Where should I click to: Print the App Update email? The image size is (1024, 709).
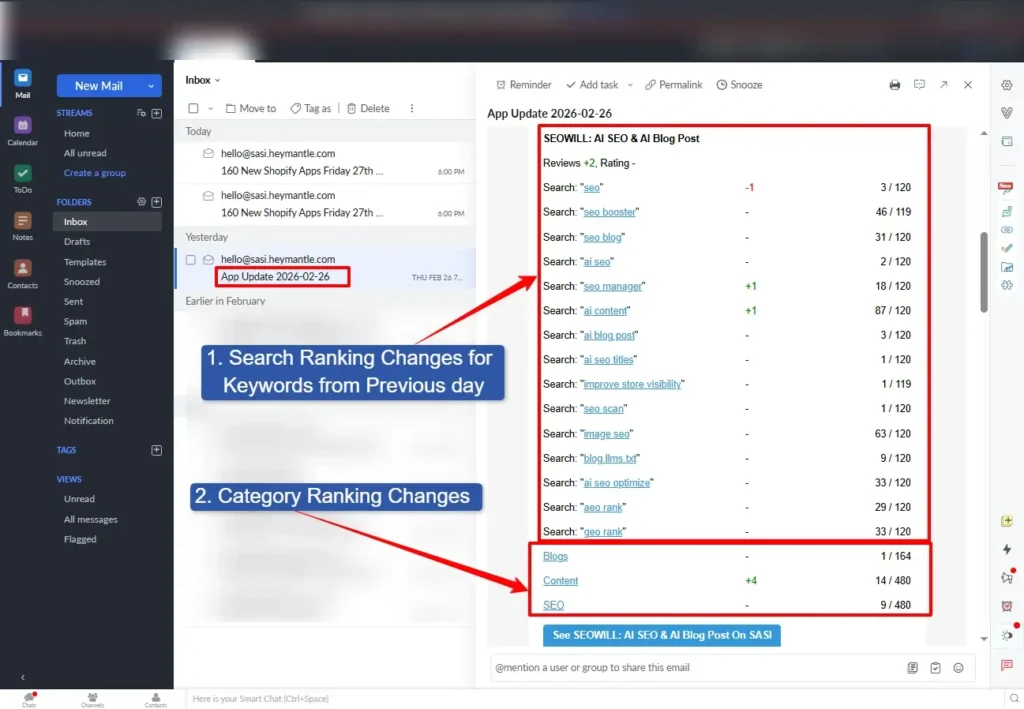point(894,85)
